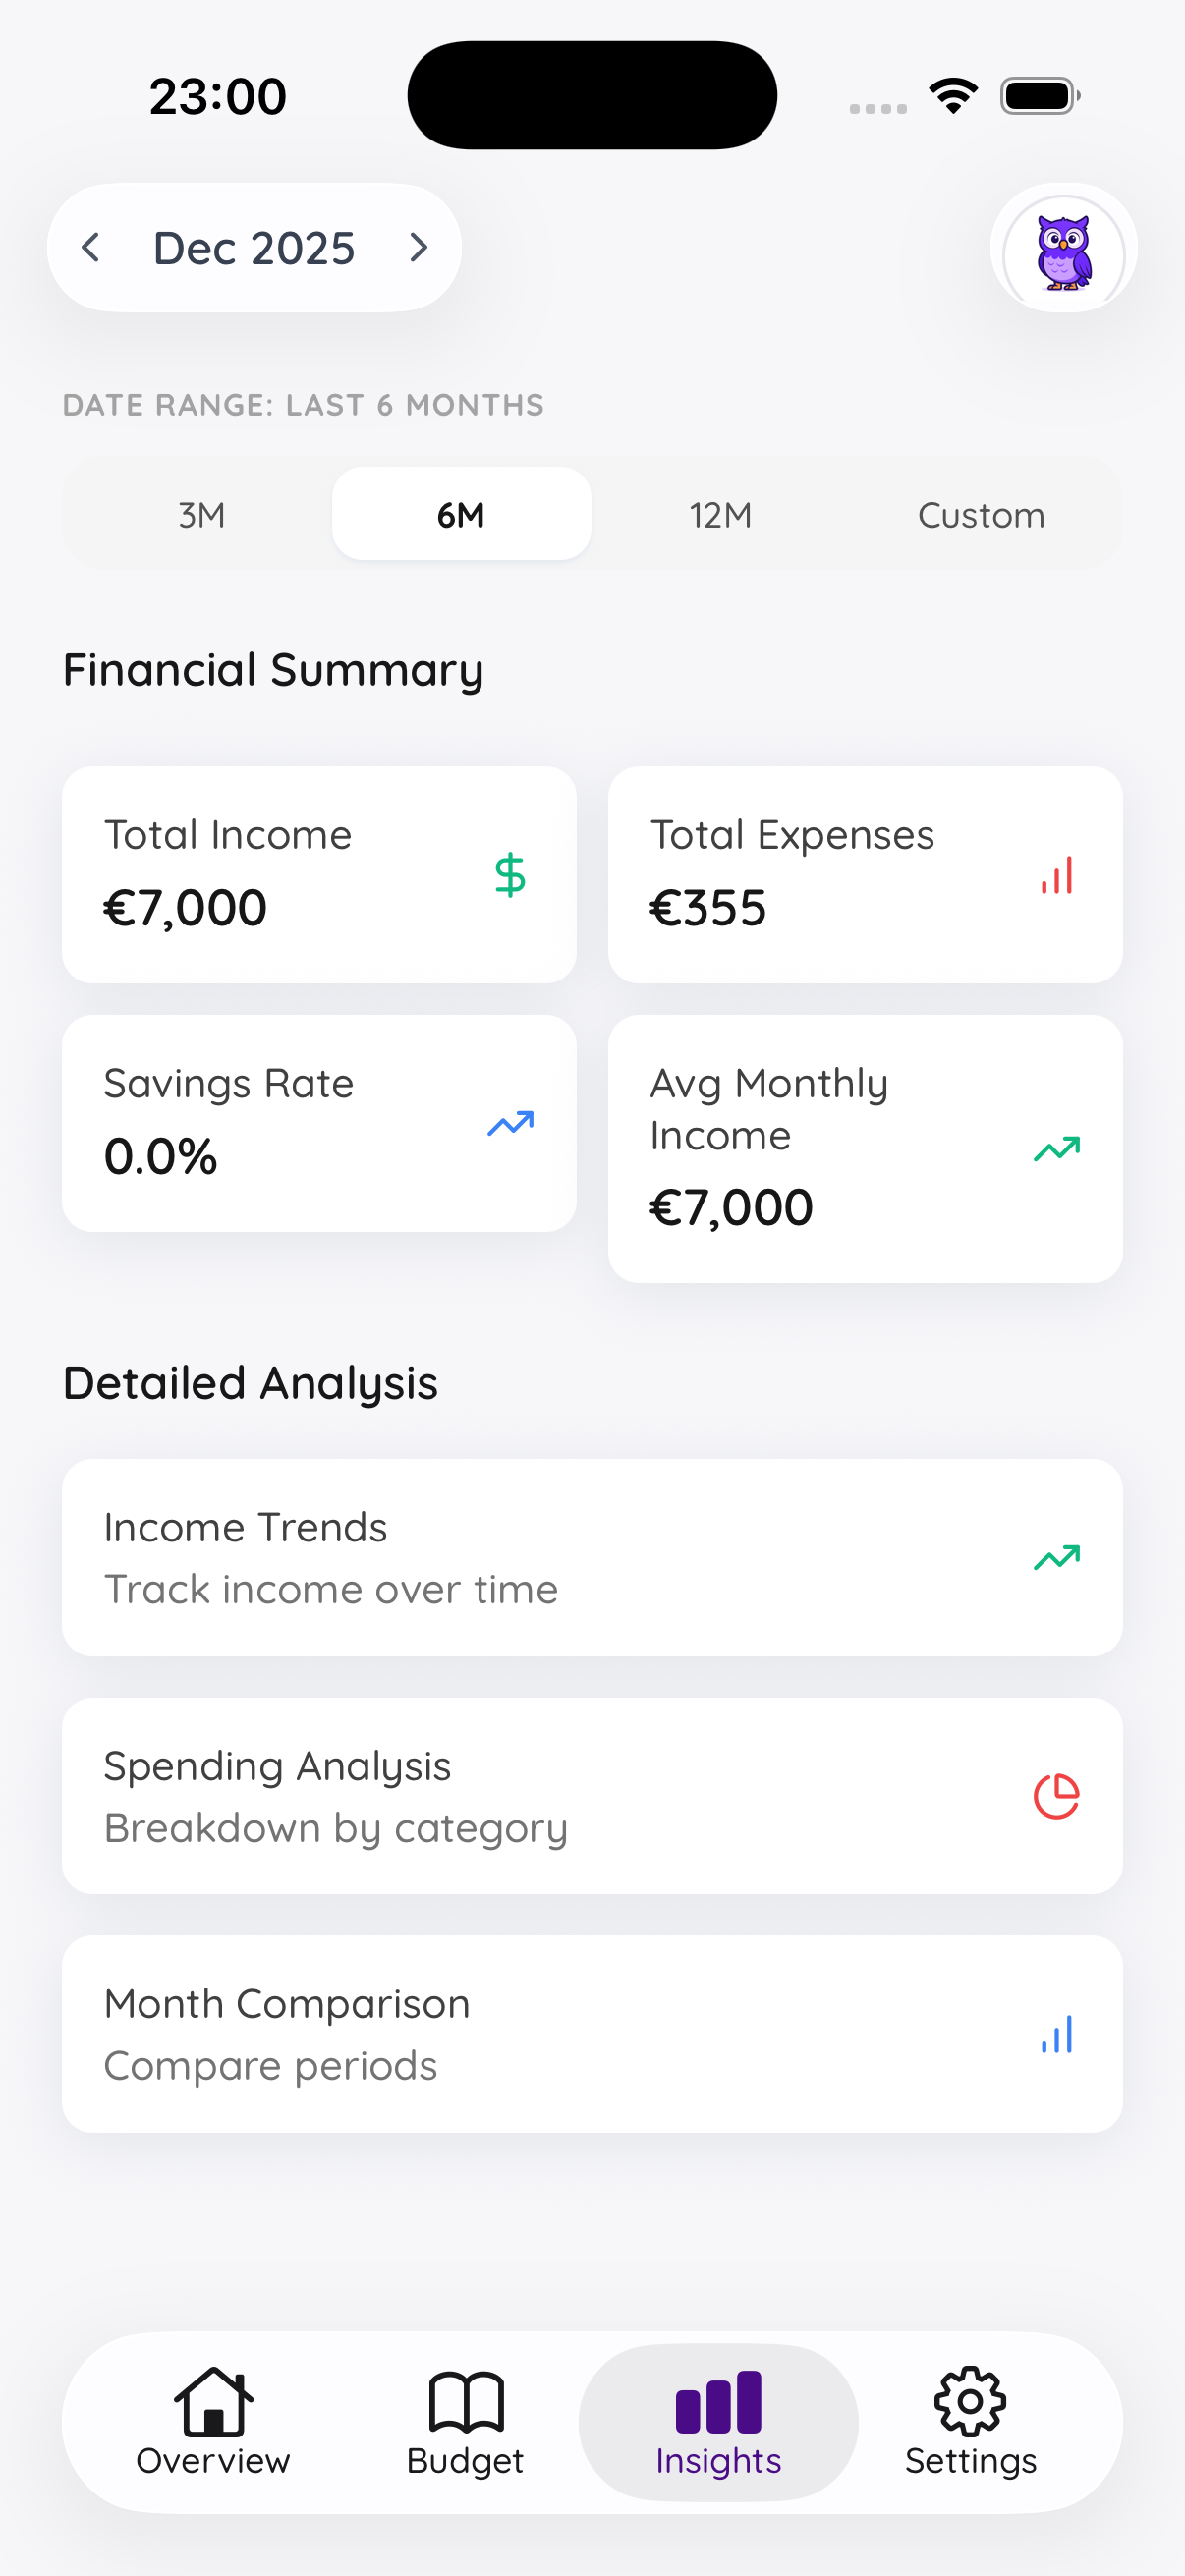Tap the red bar chart icon on Total Expenses
The height and width of the screenshot is (2576, 1185).
1056,875
